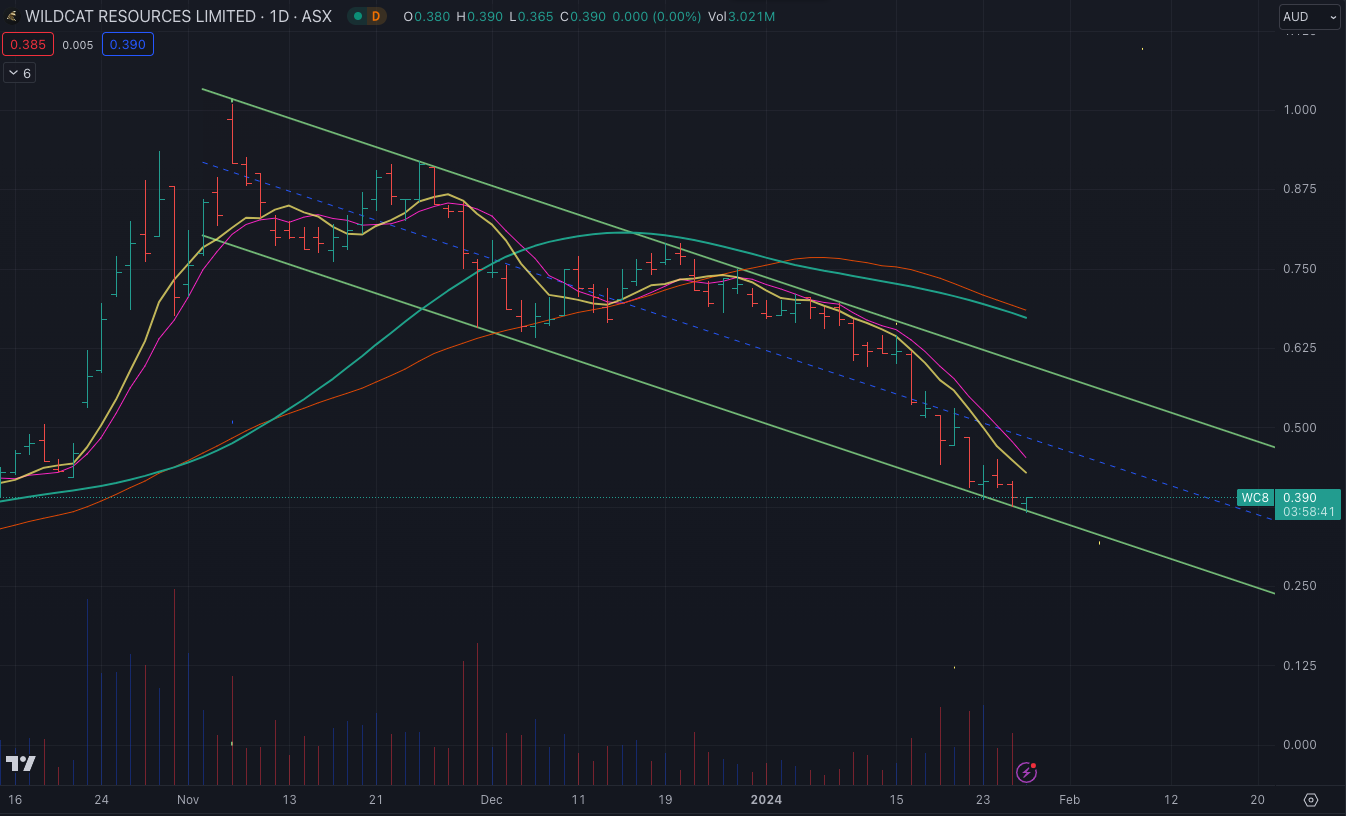Click the 0.390 current price countdown label
Viewport: 1346px width, 816px height.
[1308, 505]
